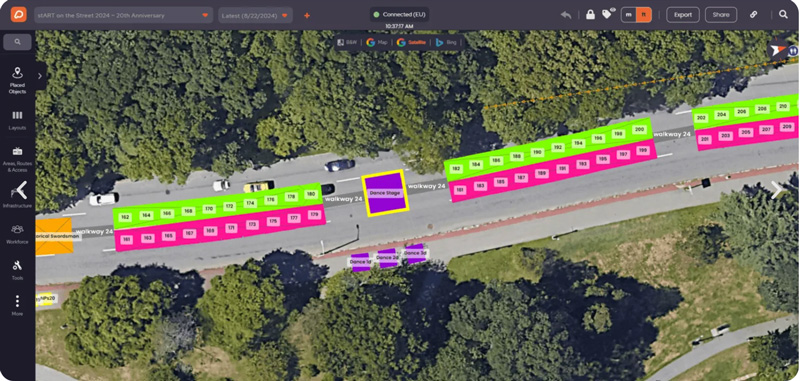Open the Placed Objects panel
Image resolution: width=800 pixels, height=381 pixels.
point(17,80)
